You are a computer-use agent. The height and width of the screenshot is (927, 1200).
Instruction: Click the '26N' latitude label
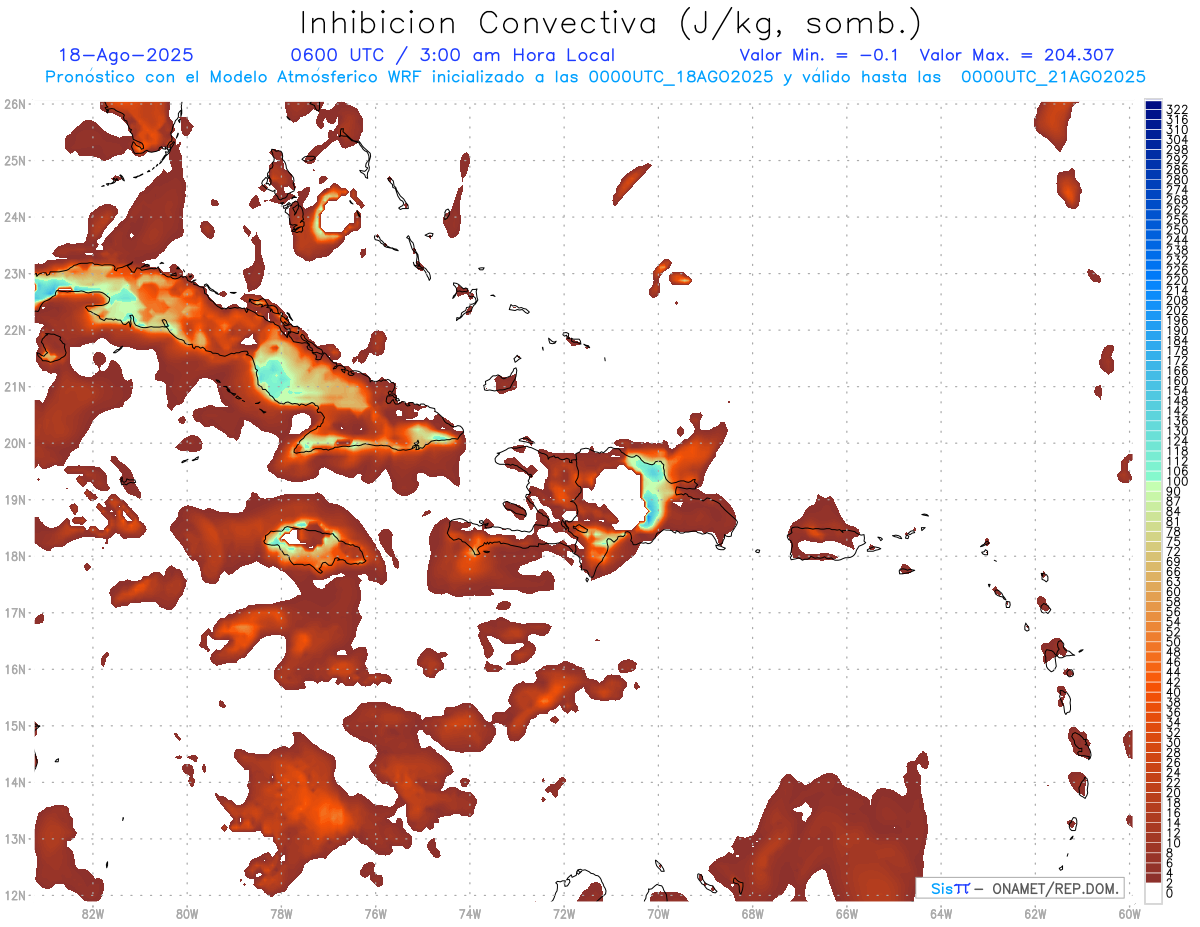pos(15,104)
